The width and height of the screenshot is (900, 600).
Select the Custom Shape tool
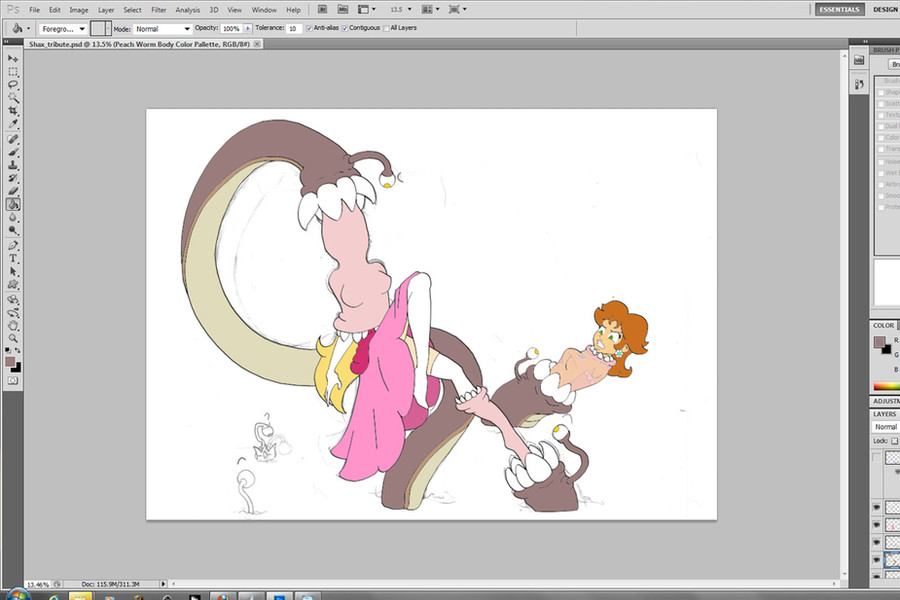click(13, 285)
